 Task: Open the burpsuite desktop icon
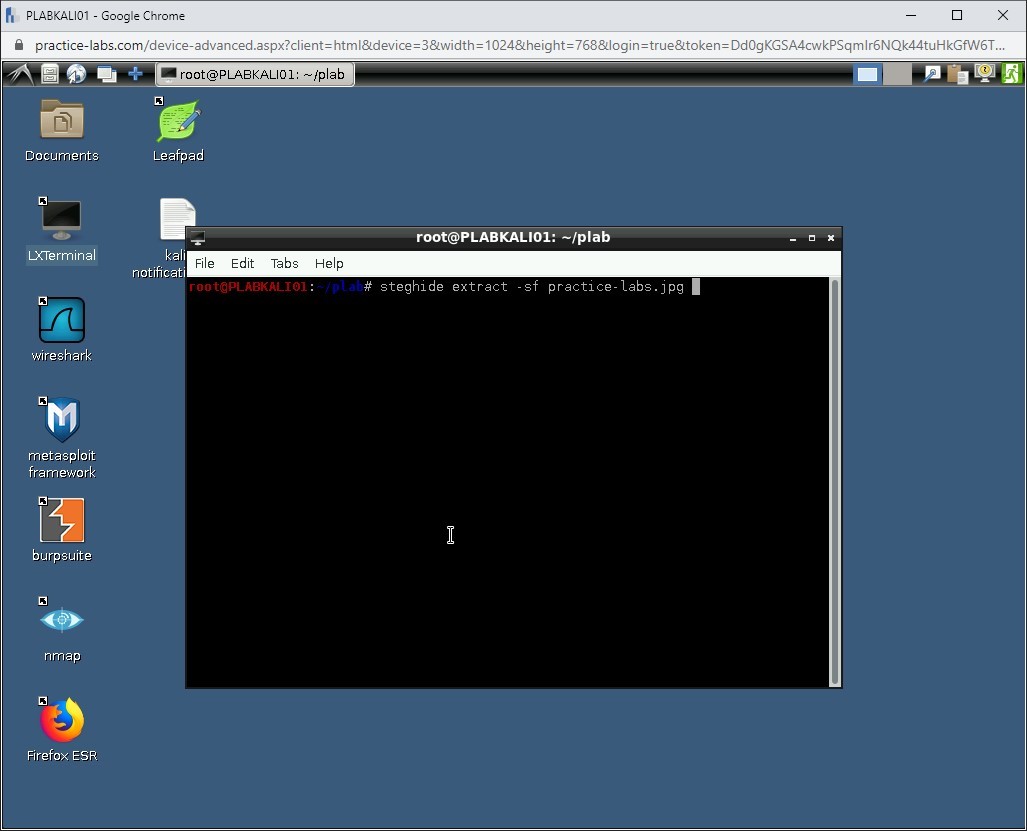coord(62,521)
